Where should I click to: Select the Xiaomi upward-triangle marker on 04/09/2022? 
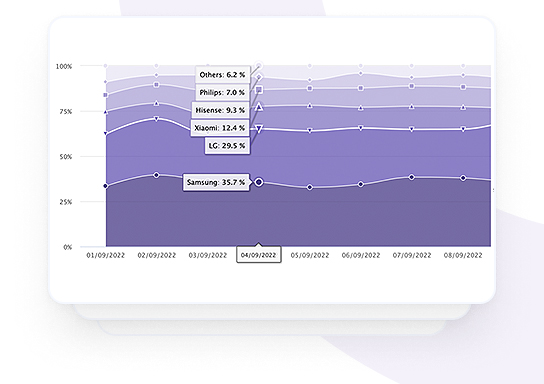(259, 107)
